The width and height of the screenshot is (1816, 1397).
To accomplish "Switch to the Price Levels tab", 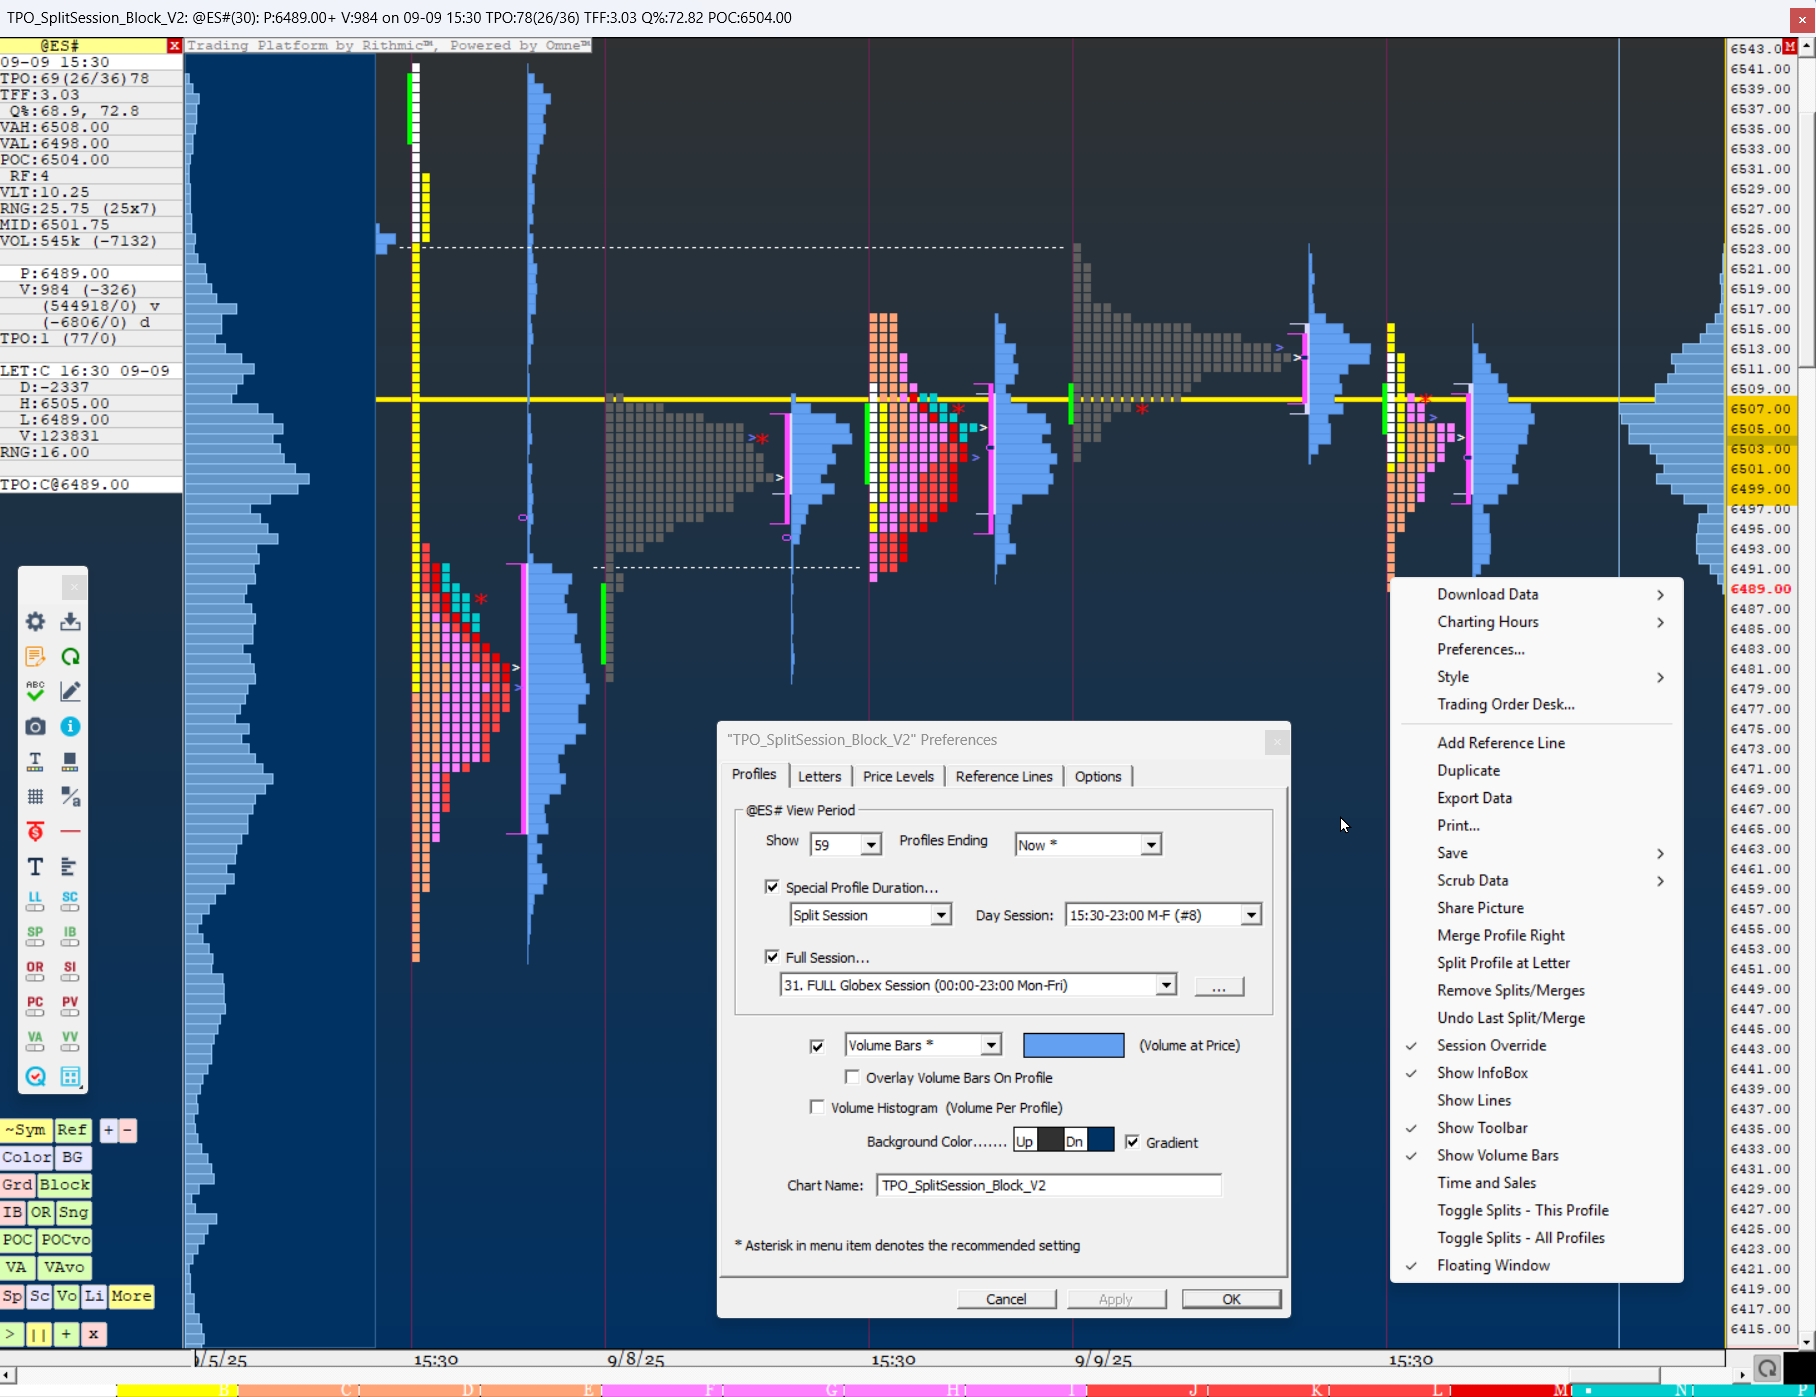I will [x=897, y=777].
